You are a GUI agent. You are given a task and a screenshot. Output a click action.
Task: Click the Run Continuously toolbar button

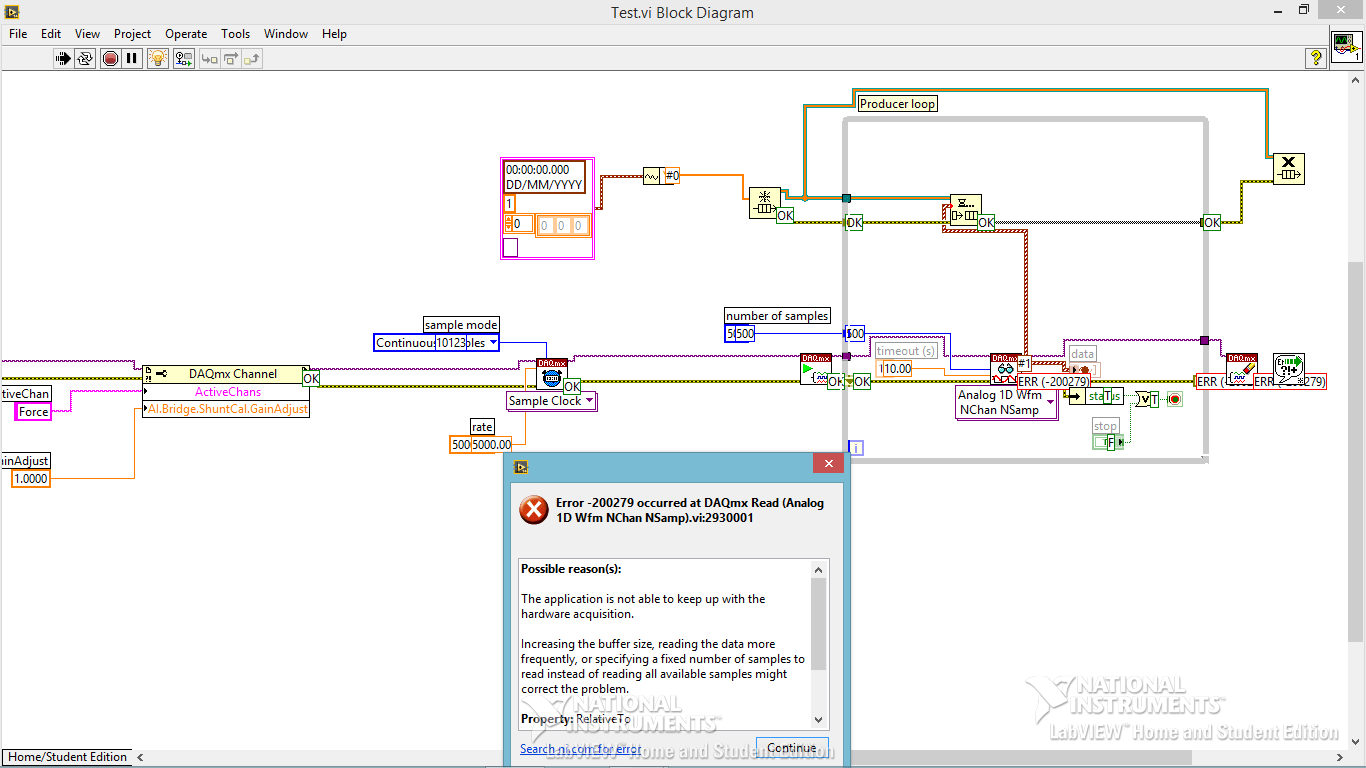pyautogui.click(x=85, y=59)
